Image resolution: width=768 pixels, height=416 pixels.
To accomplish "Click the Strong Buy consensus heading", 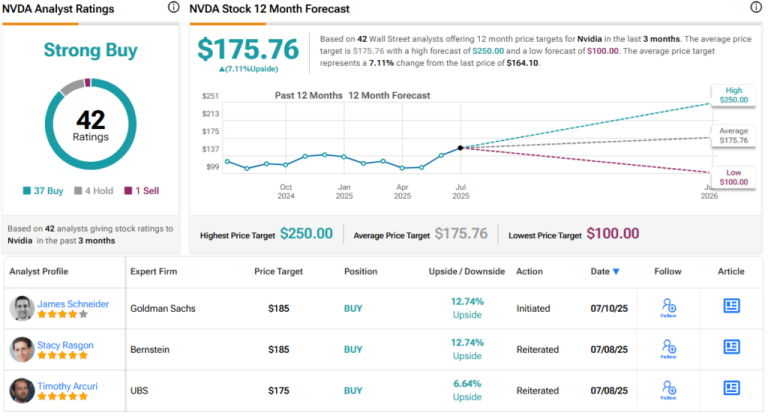I will (91, 50).
